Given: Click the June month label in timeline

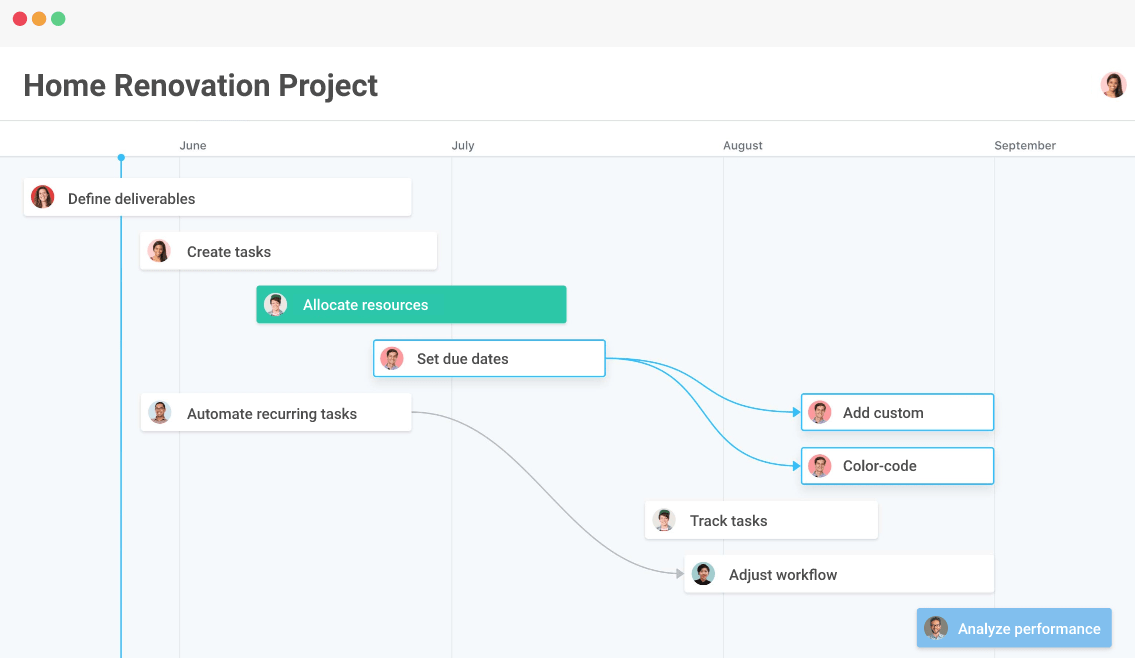Looking at the screenshot, I should pos(193,146).
